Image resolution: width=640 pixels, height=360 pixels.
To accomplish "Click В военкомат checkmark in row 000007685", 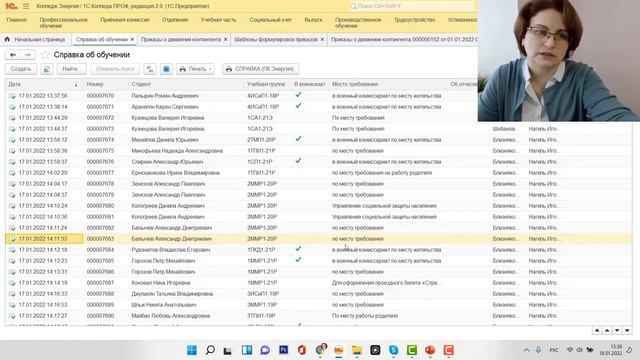I will coord(298,260).
